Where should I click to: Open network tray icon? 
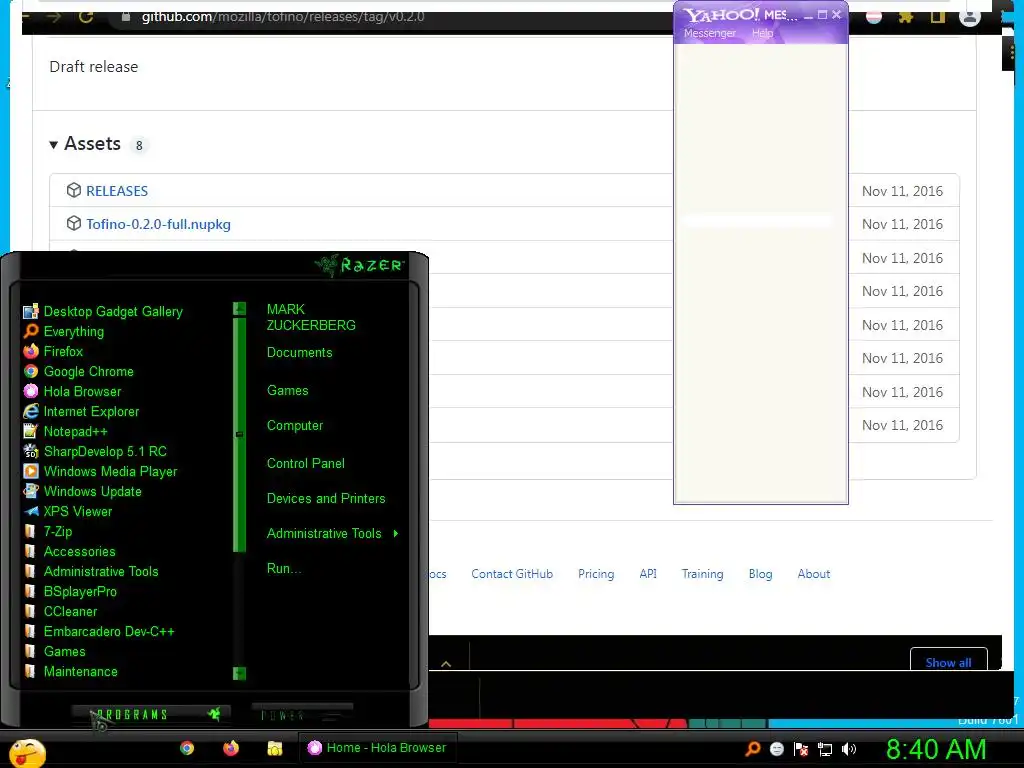coord(825,749)
